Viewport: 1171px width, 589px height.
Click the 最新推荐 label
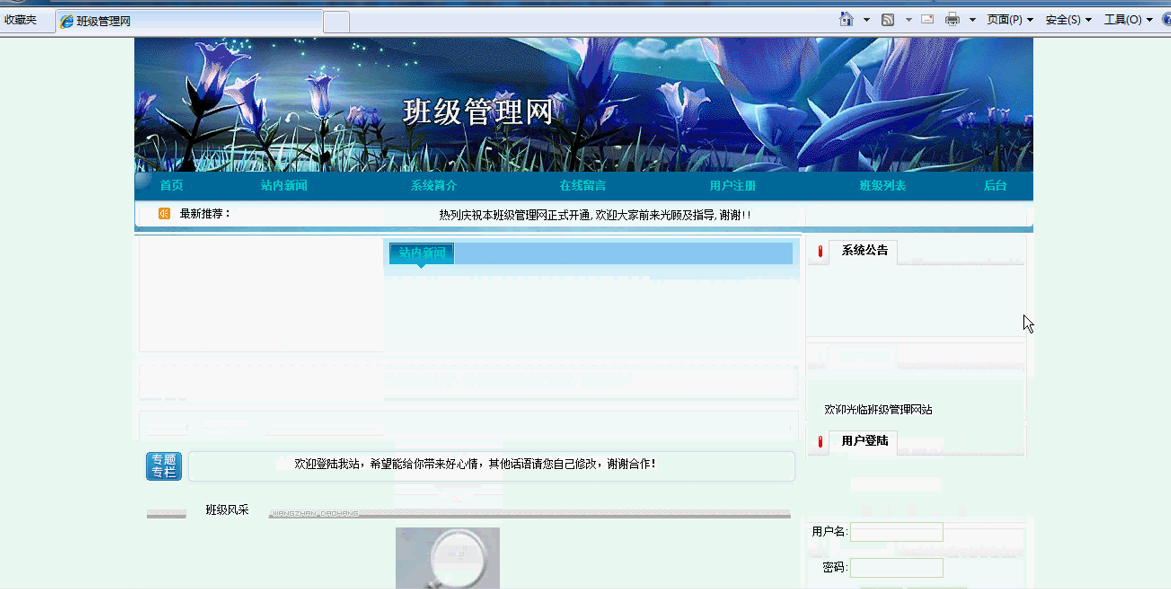click(x=205, y=214)
